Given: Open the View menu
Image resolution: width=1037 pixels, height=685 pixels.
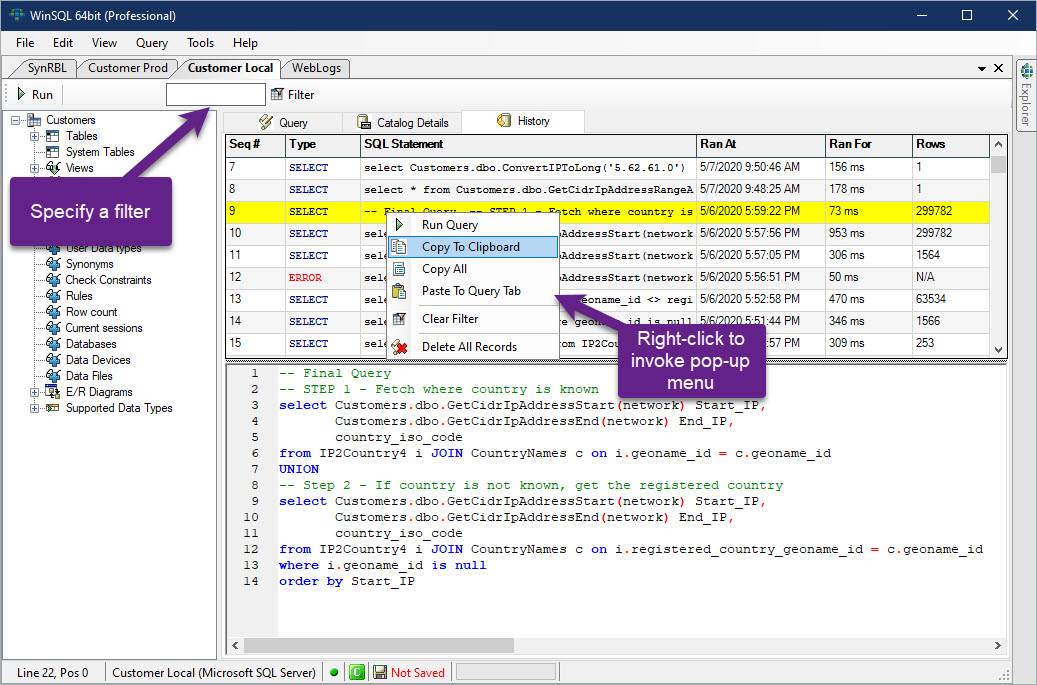Looking at the screenshot, I should [104, 43].
